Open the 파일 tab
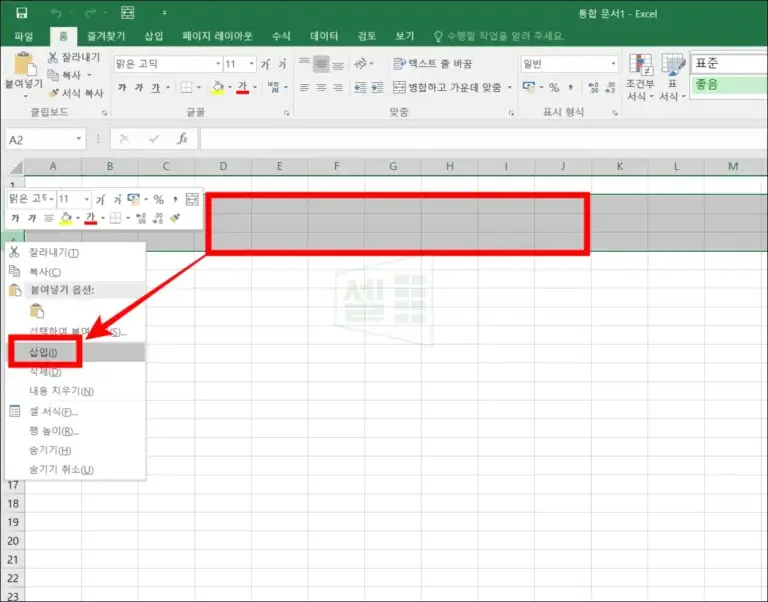Image resolution: width=768 pixels, height=602 pixels. point(24,36)
